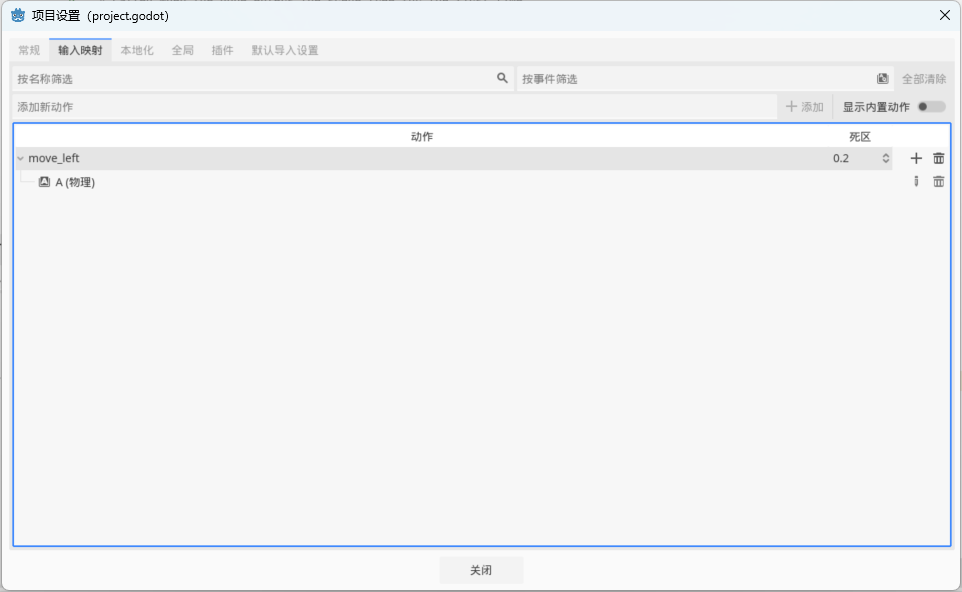962x592 pixels.
Task: Click the 添加 button
Action: [x=804, y=106]
